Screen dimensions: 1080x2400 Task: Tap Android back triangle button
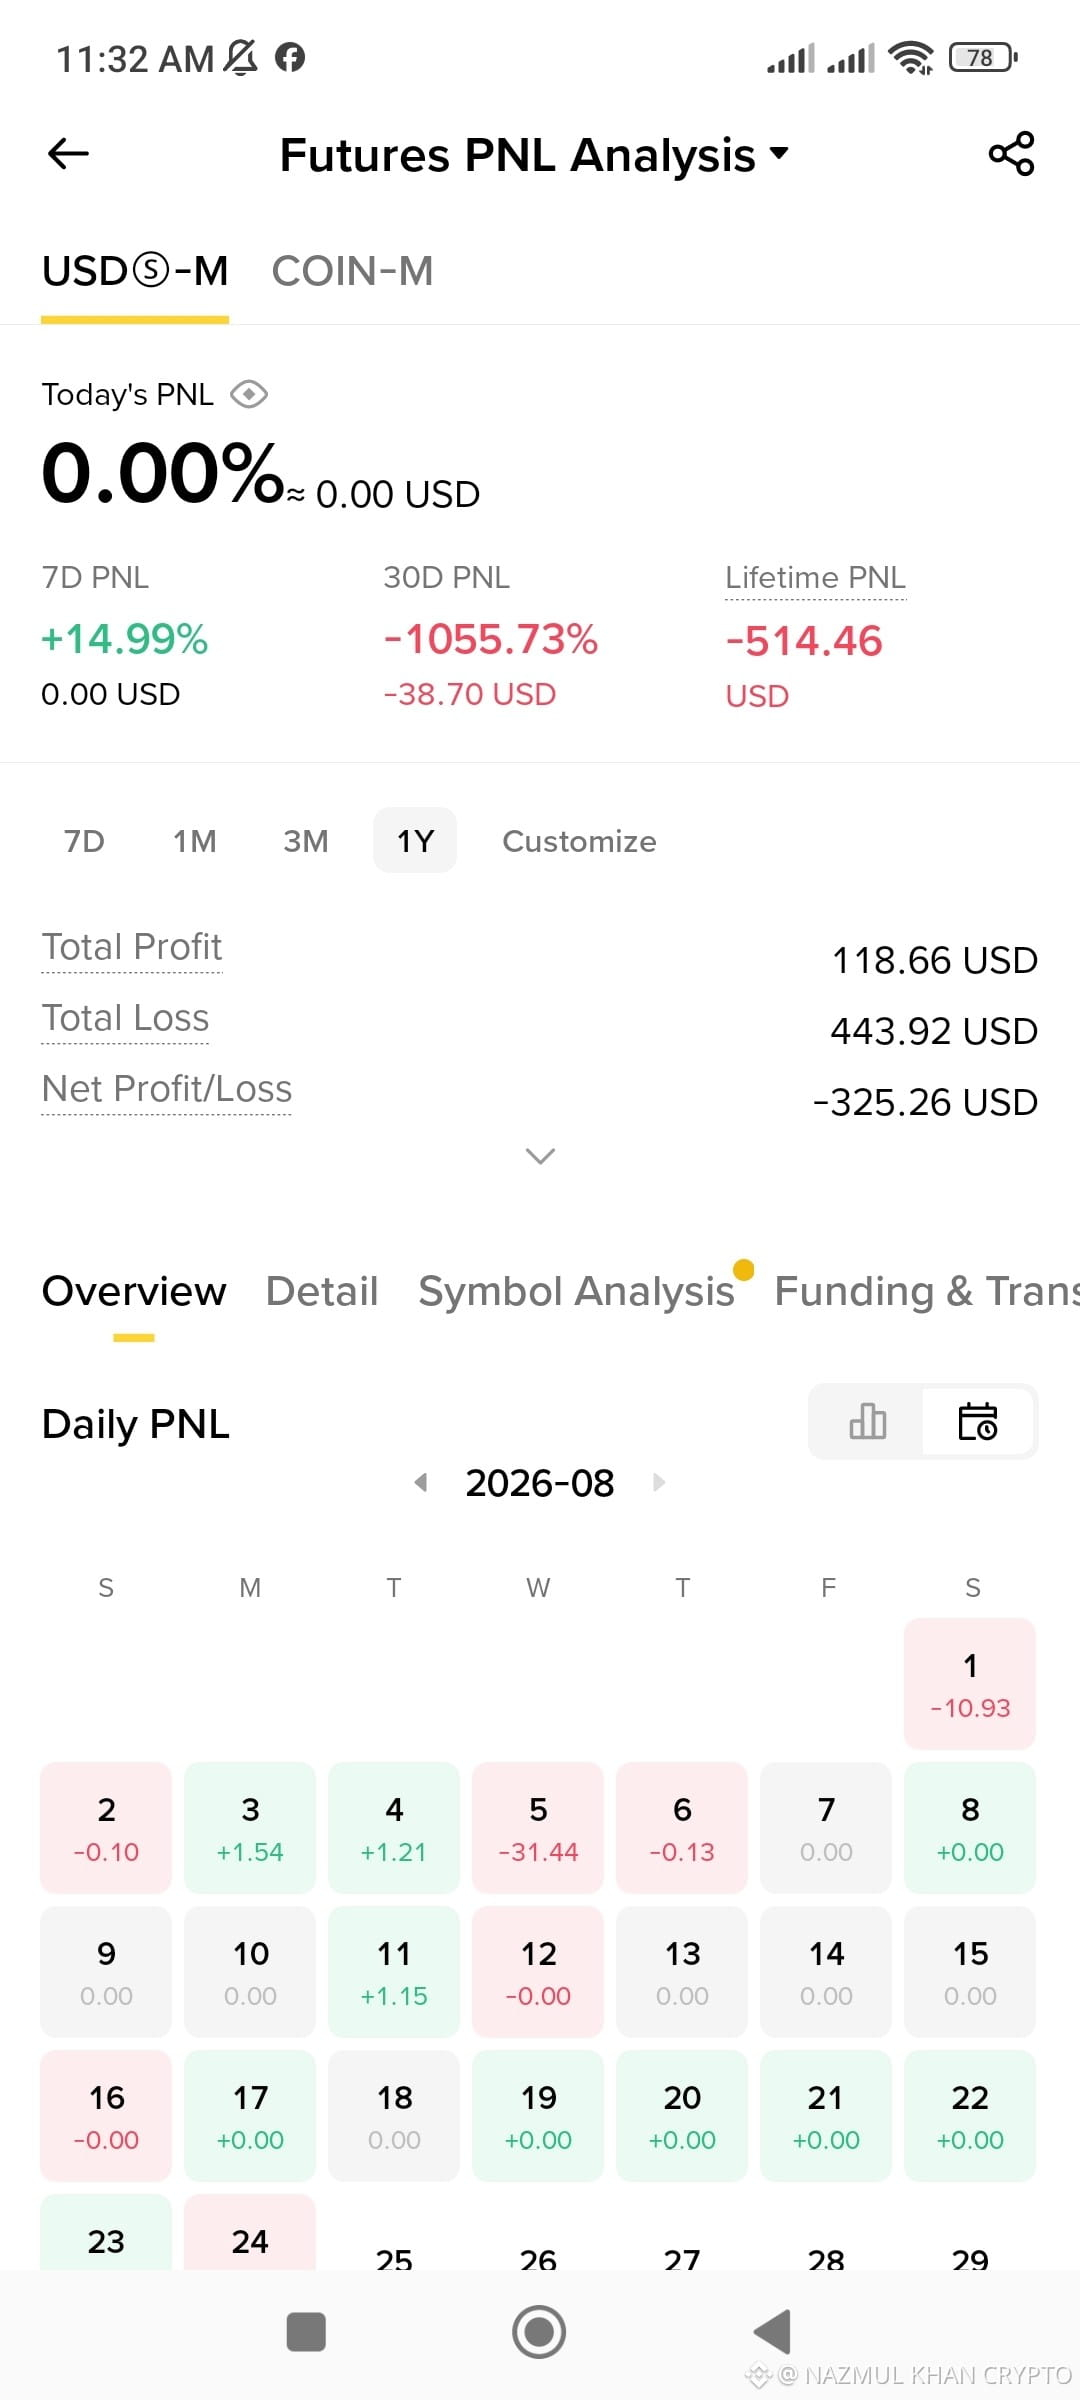click(772, 2332)
